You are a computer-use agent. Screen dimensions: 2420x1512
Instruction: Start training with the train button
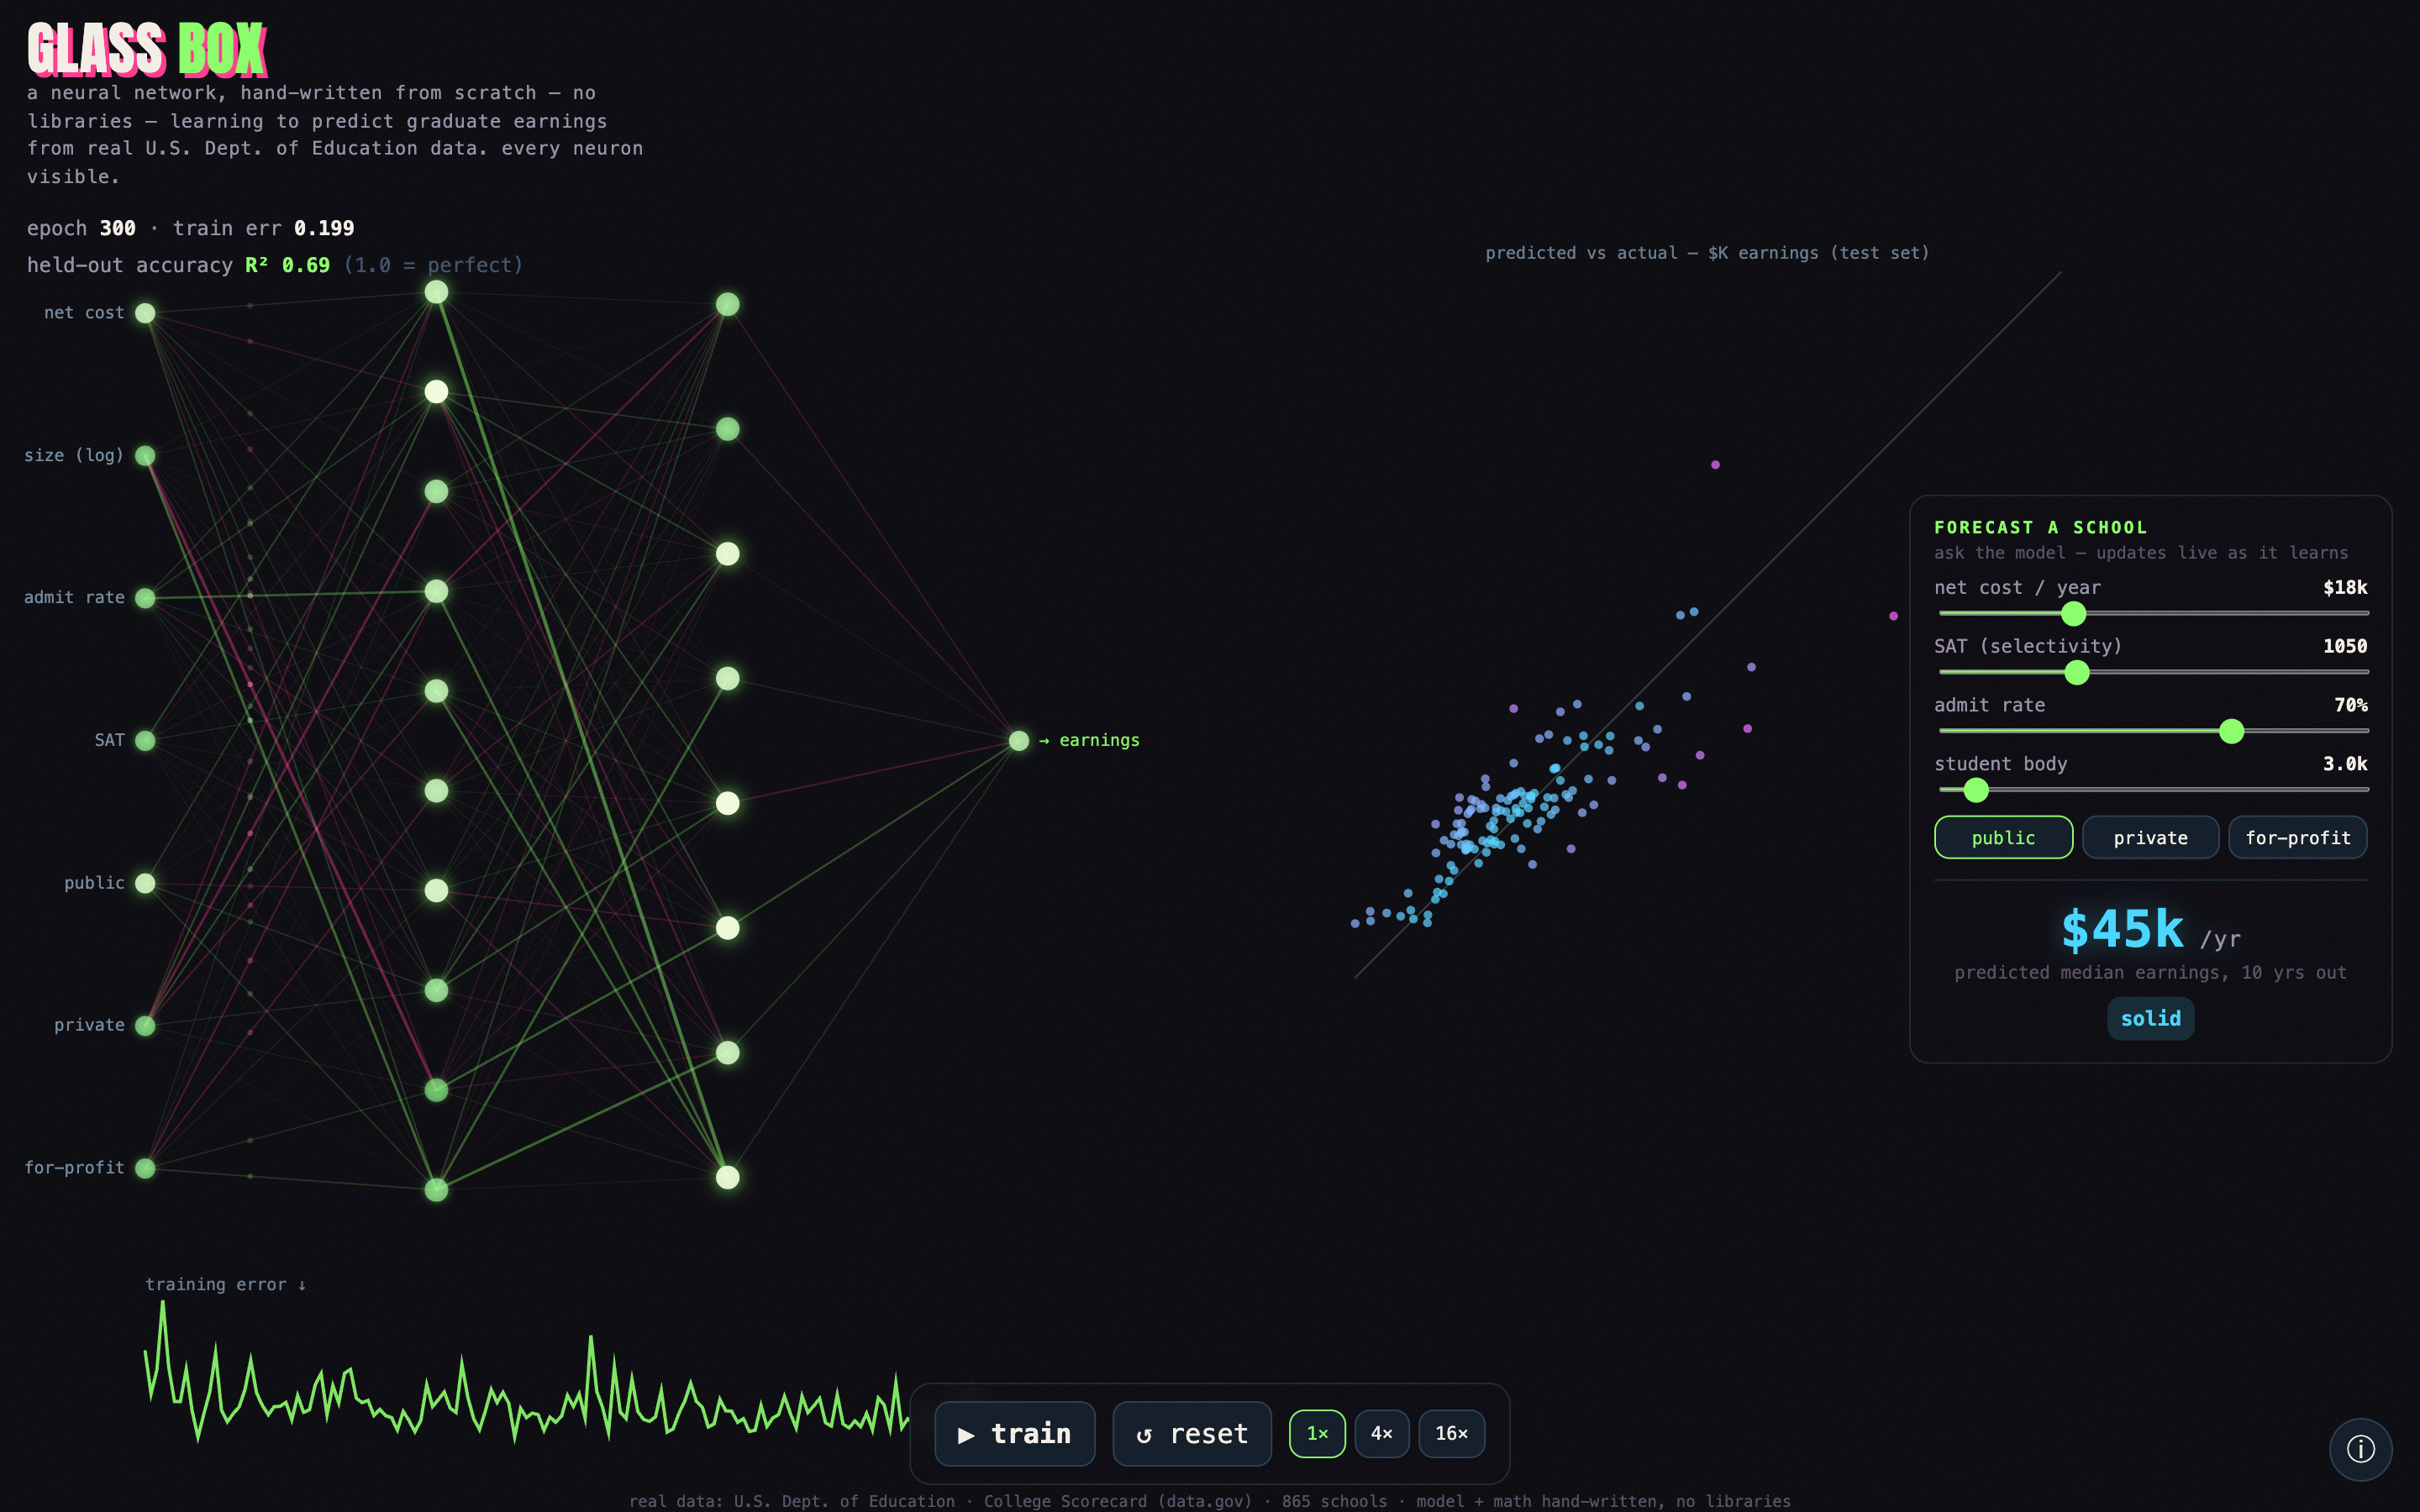pyautogui.click(x=1014, y=1433)
